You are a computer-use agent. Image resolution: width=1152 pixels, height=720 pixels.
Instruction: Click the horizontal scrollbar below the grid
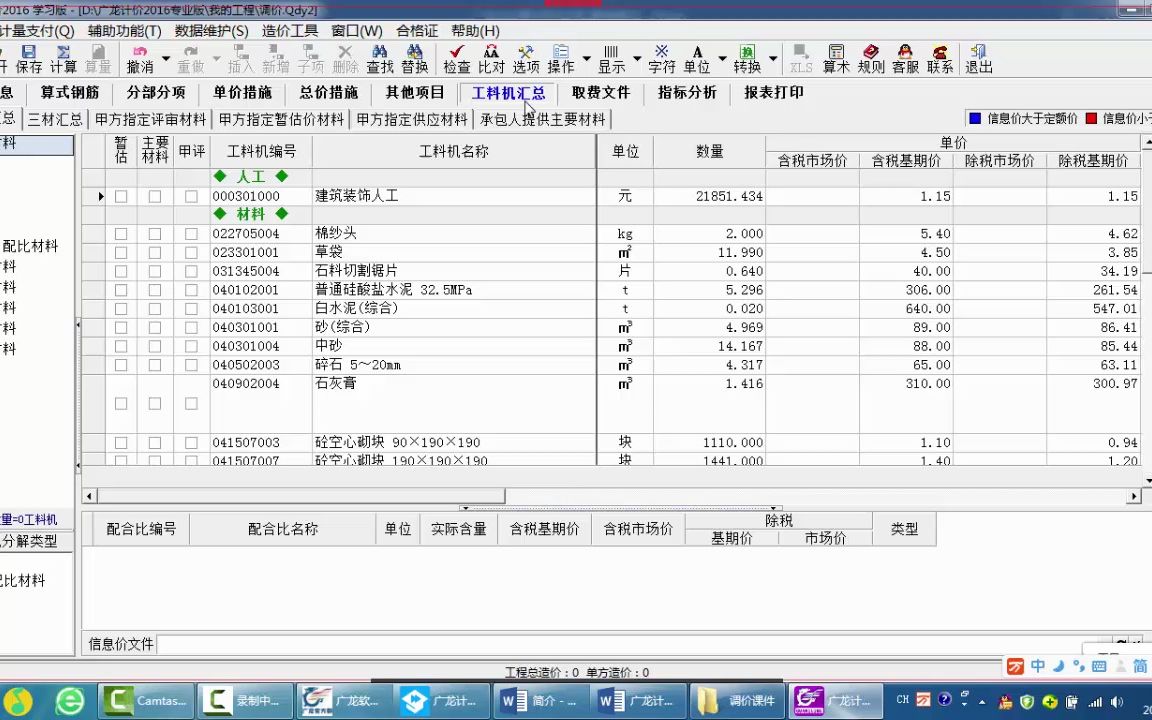point(300,495)
